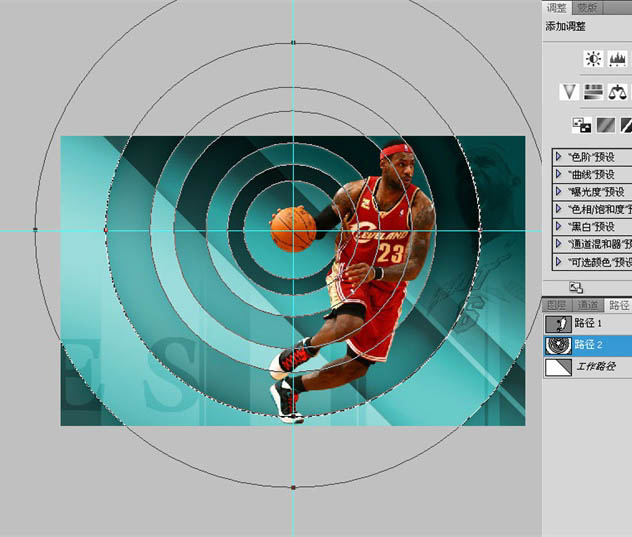Open the 通道 tab
Image resolution: width=632 pixels, height=537 pixels.
(x=587, y=305)
